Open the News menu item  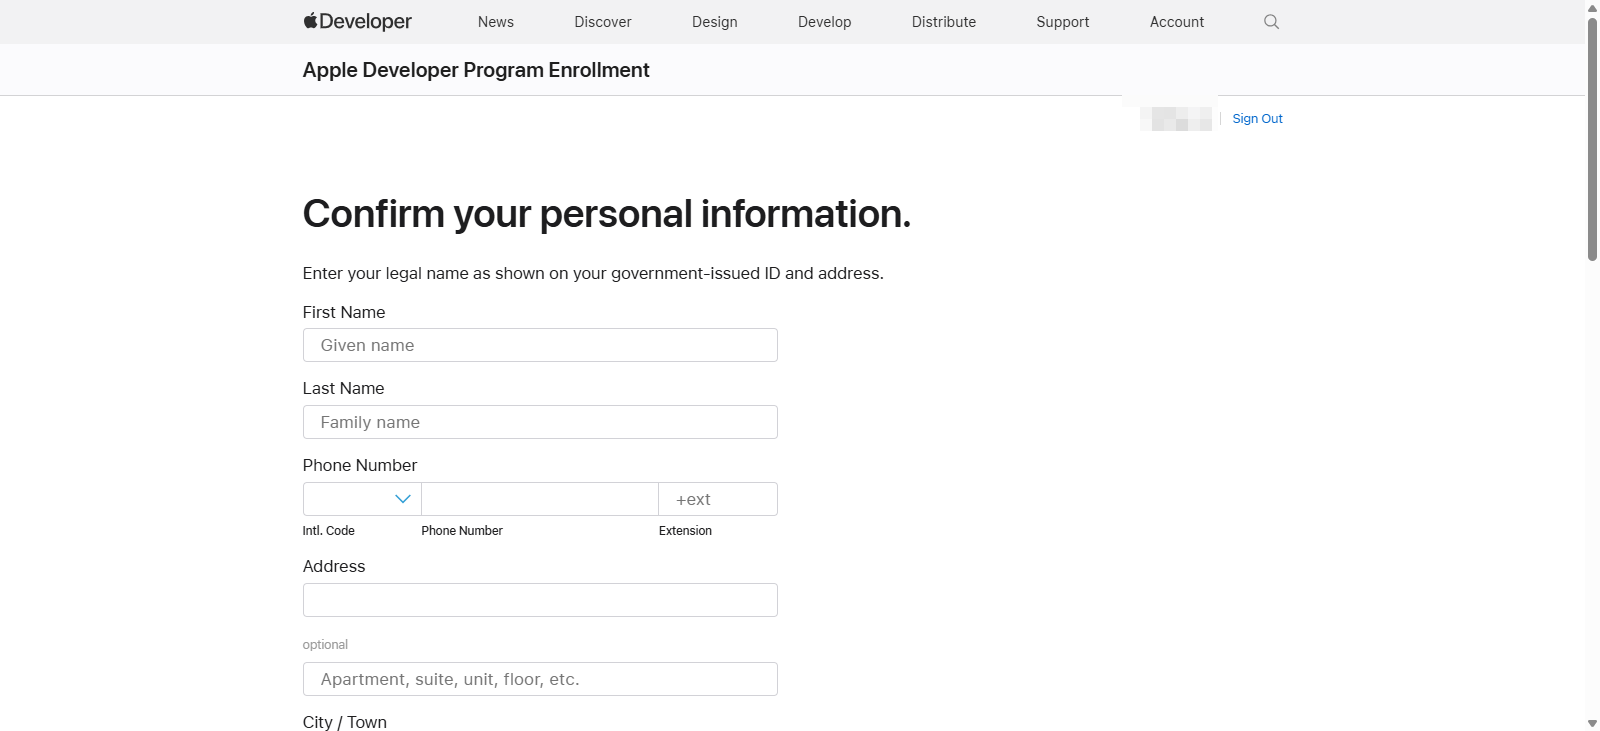coord(495,22)
